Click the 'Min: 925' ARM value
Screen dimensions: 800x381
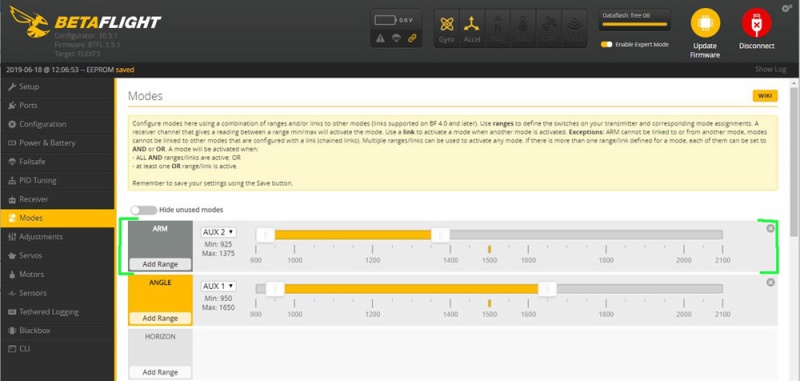point(218,245)
